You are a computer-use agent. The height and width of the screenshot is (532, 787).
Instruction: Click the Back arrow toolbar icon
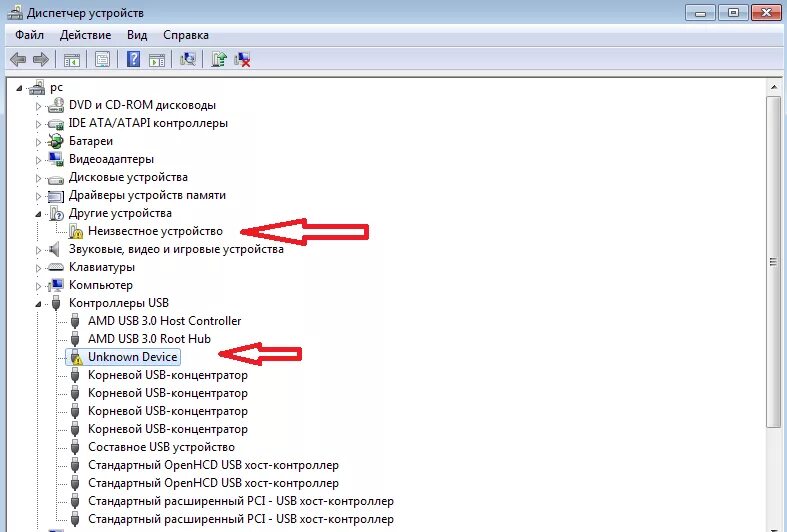tap(18, 60)
